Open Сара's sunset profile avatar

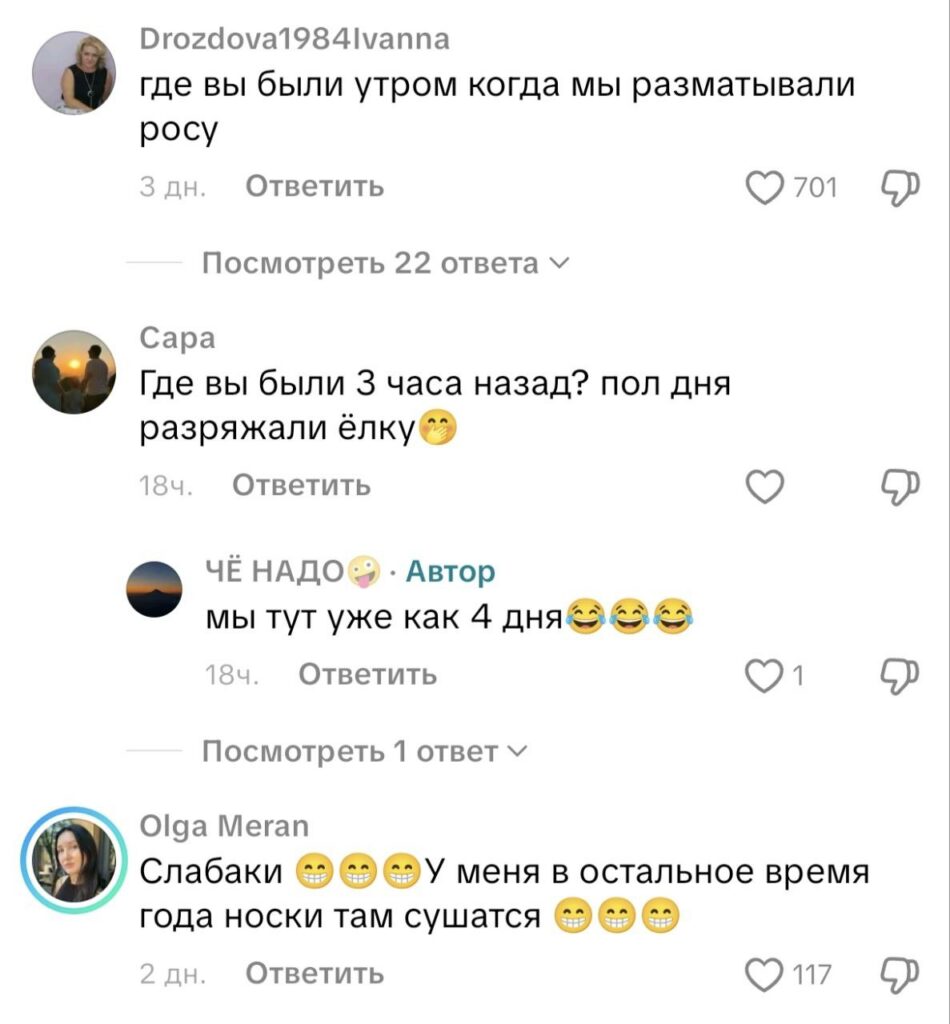pyautogui.click(x=74, y=372)
